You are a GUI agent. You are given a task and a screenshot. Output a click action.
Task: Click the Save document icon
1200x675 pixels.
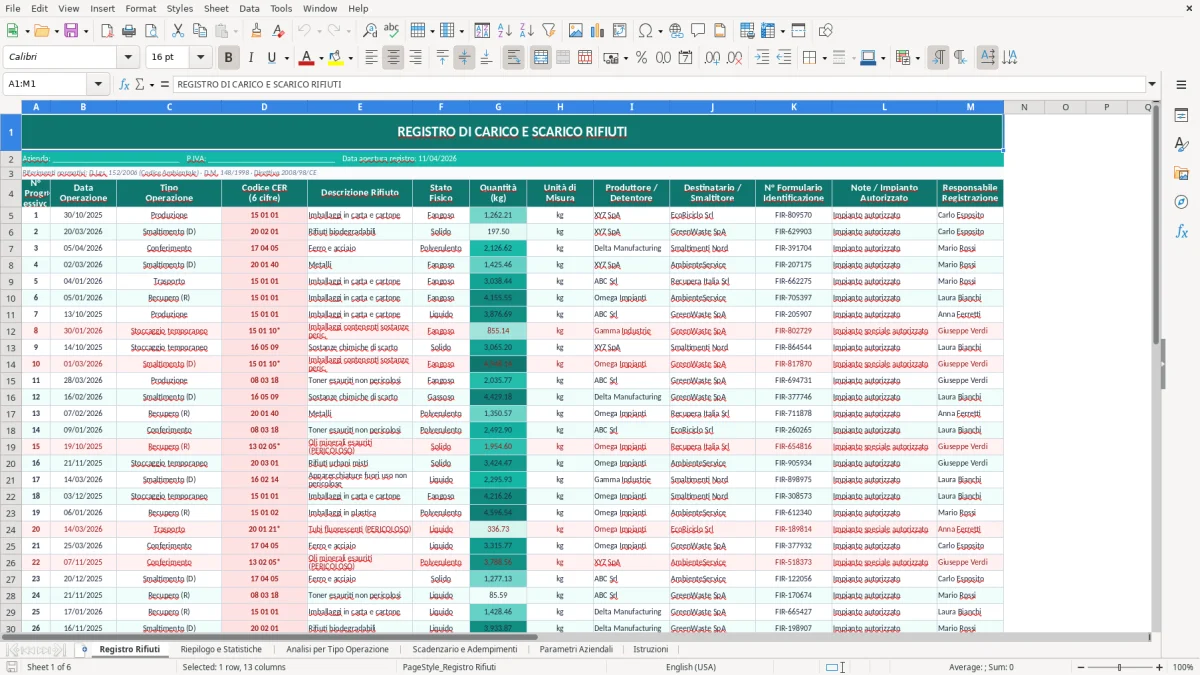point(71,31)
